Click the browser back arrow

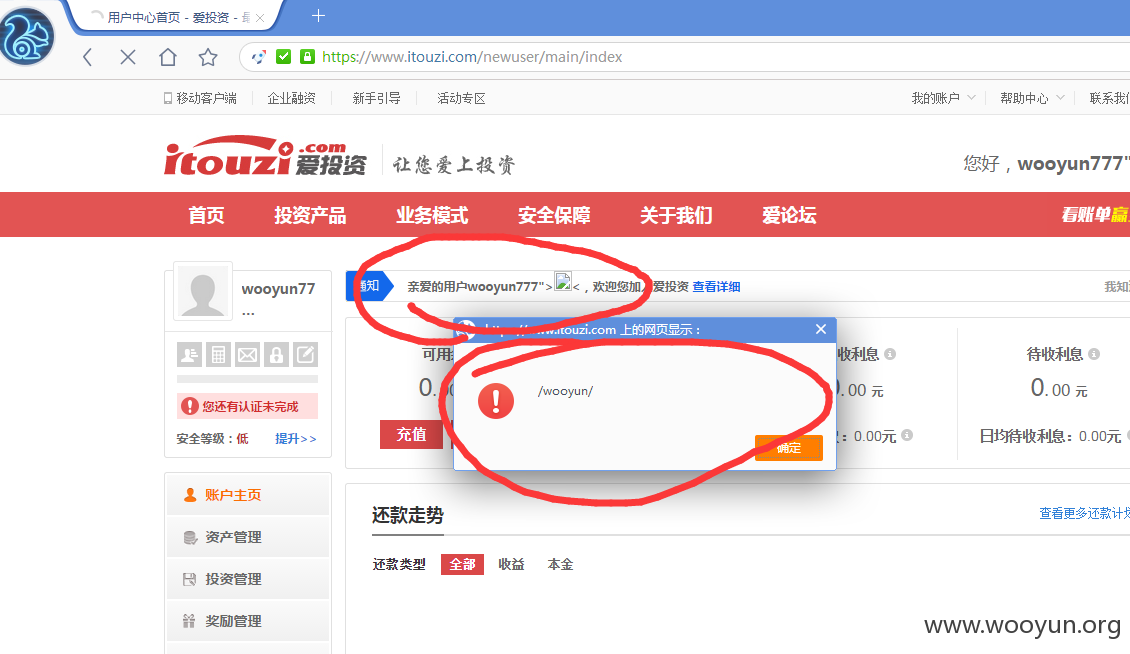[x=87, y=57]
